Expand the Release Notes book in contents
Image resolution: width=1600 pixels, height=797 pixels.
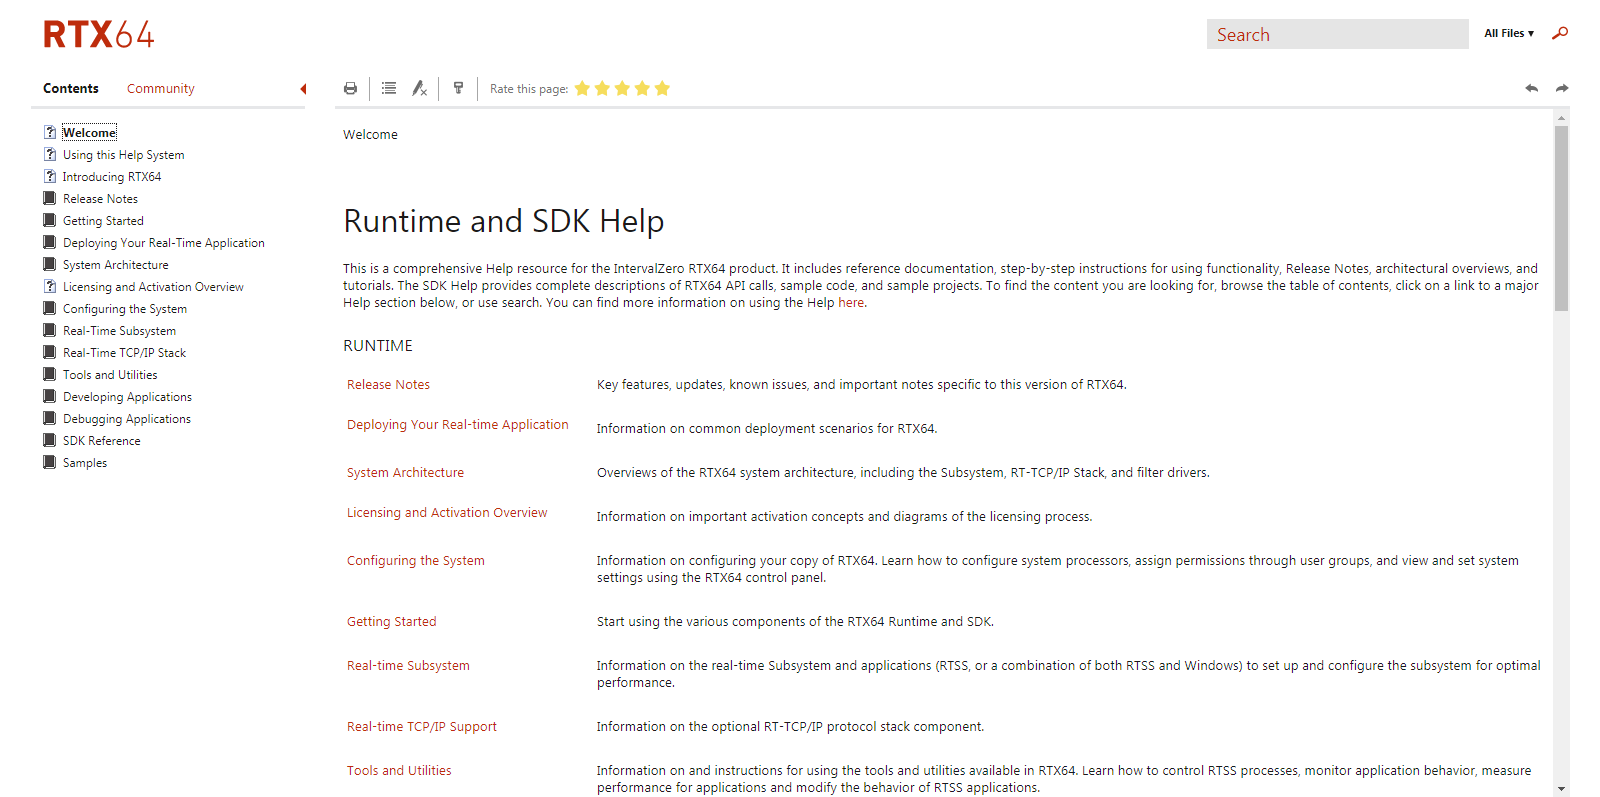pyautogui.click(x=50, y=198)
